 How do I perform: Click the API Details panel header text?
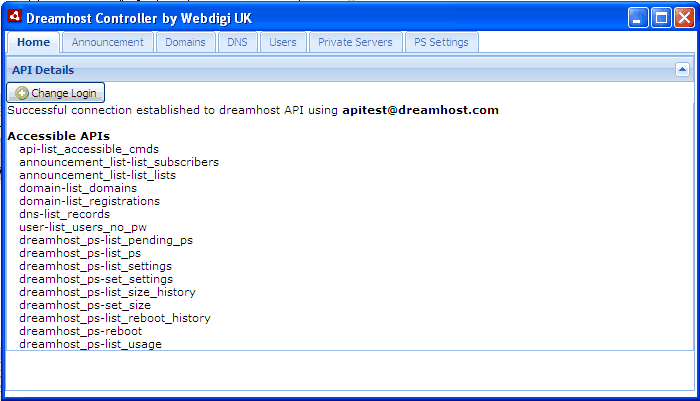tap(43, 70)
